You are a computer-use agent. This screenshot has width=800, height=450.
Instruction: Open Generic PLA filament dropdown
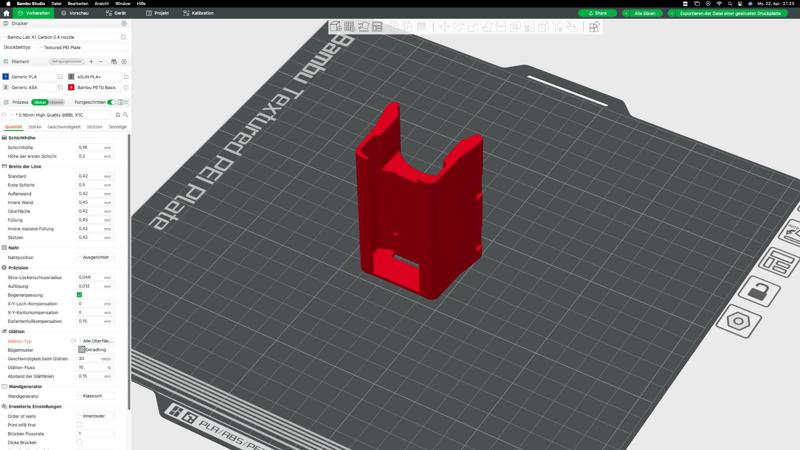click(x=33, y=77)
